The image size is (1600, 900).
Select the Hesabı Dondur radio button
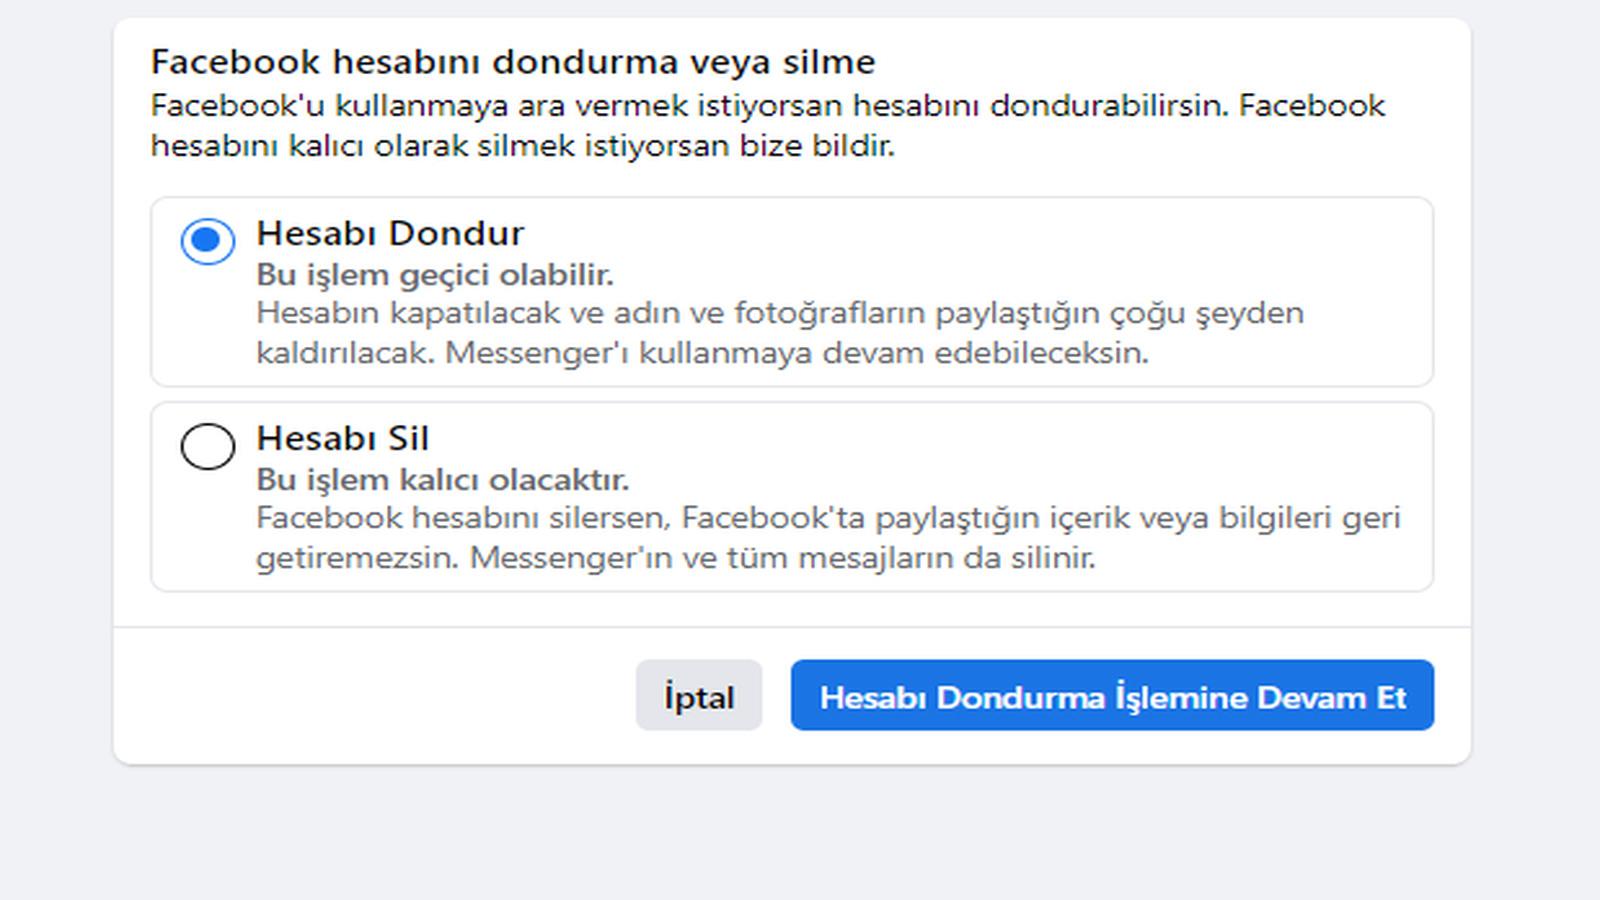(x=208, y=241)
